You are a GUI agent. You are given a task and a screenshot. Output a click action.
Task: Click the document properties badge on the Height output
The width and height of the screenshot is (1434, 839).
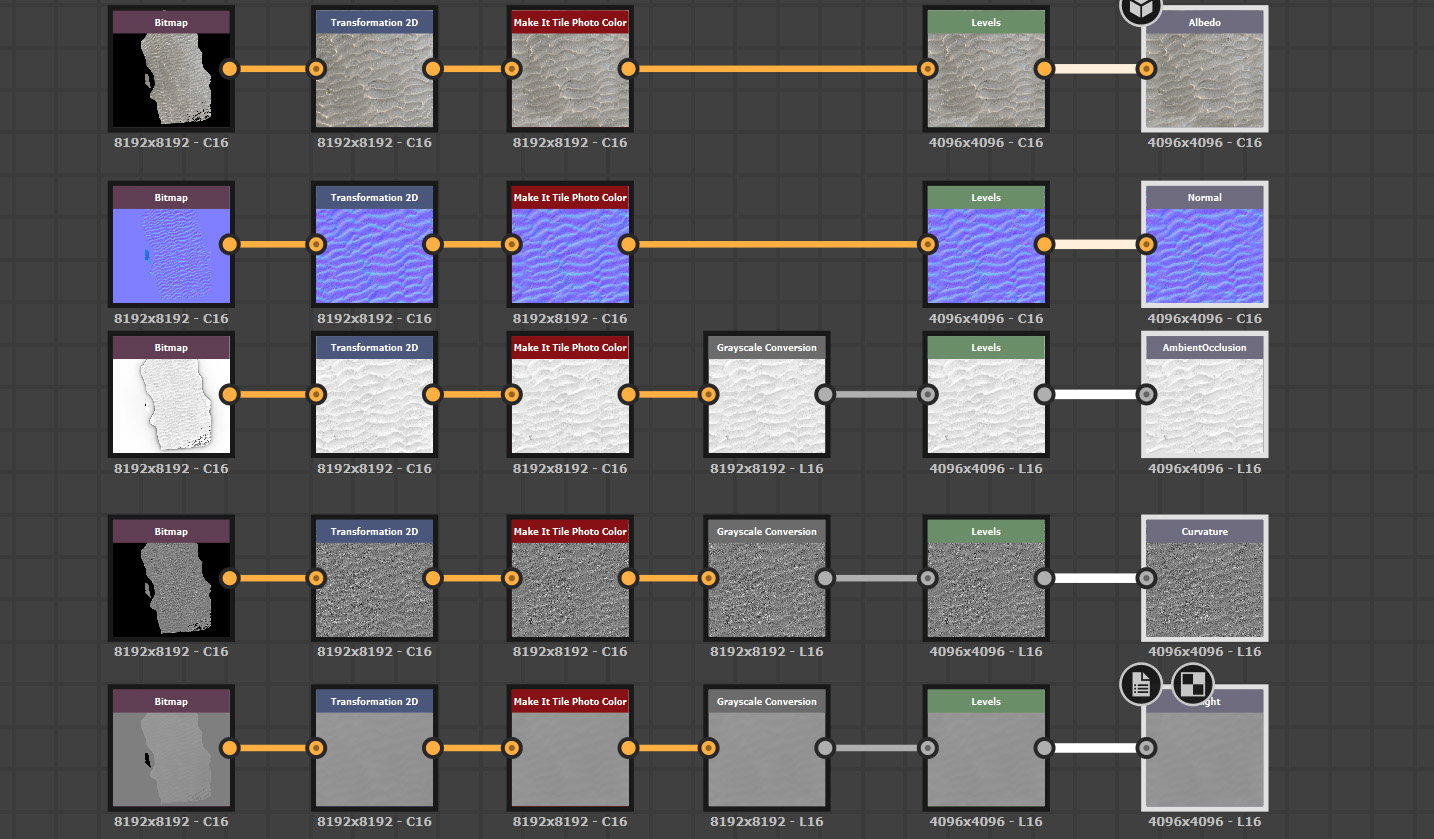click(x=1140, y=684)
